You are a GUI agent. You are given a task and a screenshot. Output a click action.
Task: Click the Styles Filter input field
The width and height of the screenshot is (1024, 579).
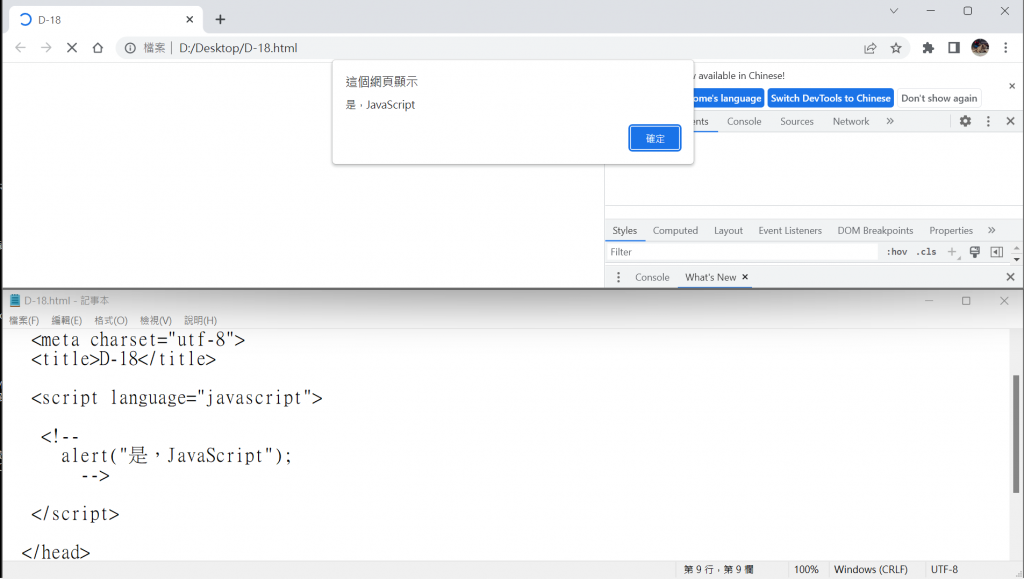coord(742,252)
